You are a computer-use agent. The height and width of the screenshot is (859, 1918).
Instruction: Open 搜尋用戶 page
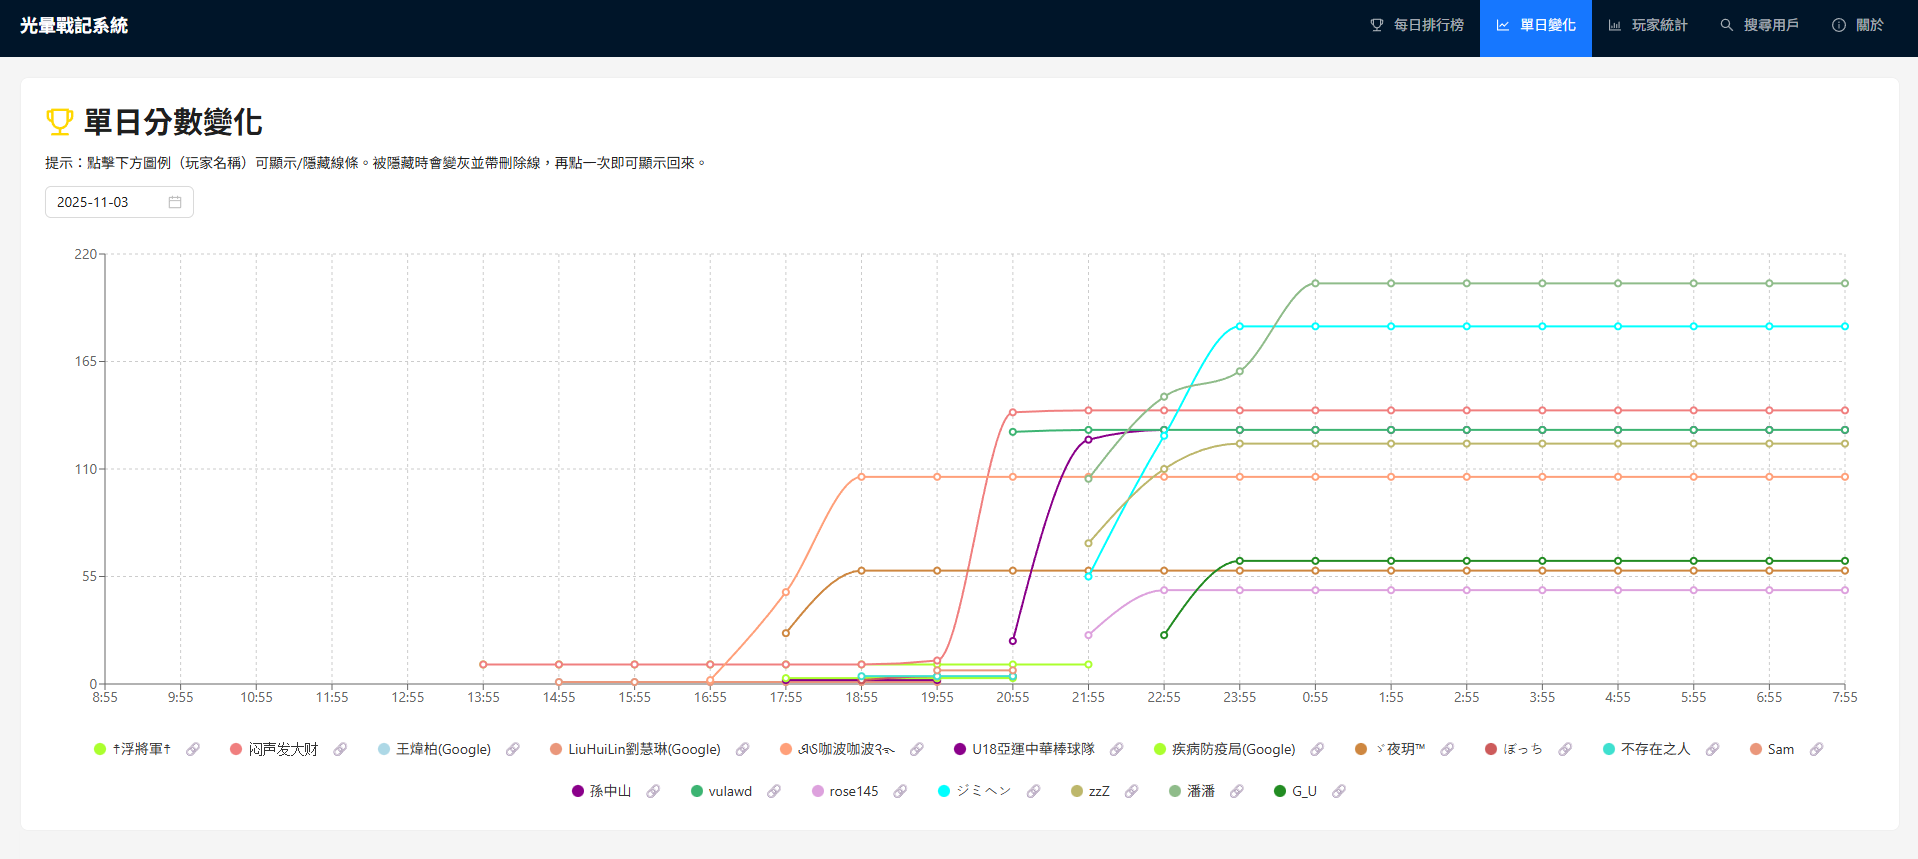click(1759, 25)
